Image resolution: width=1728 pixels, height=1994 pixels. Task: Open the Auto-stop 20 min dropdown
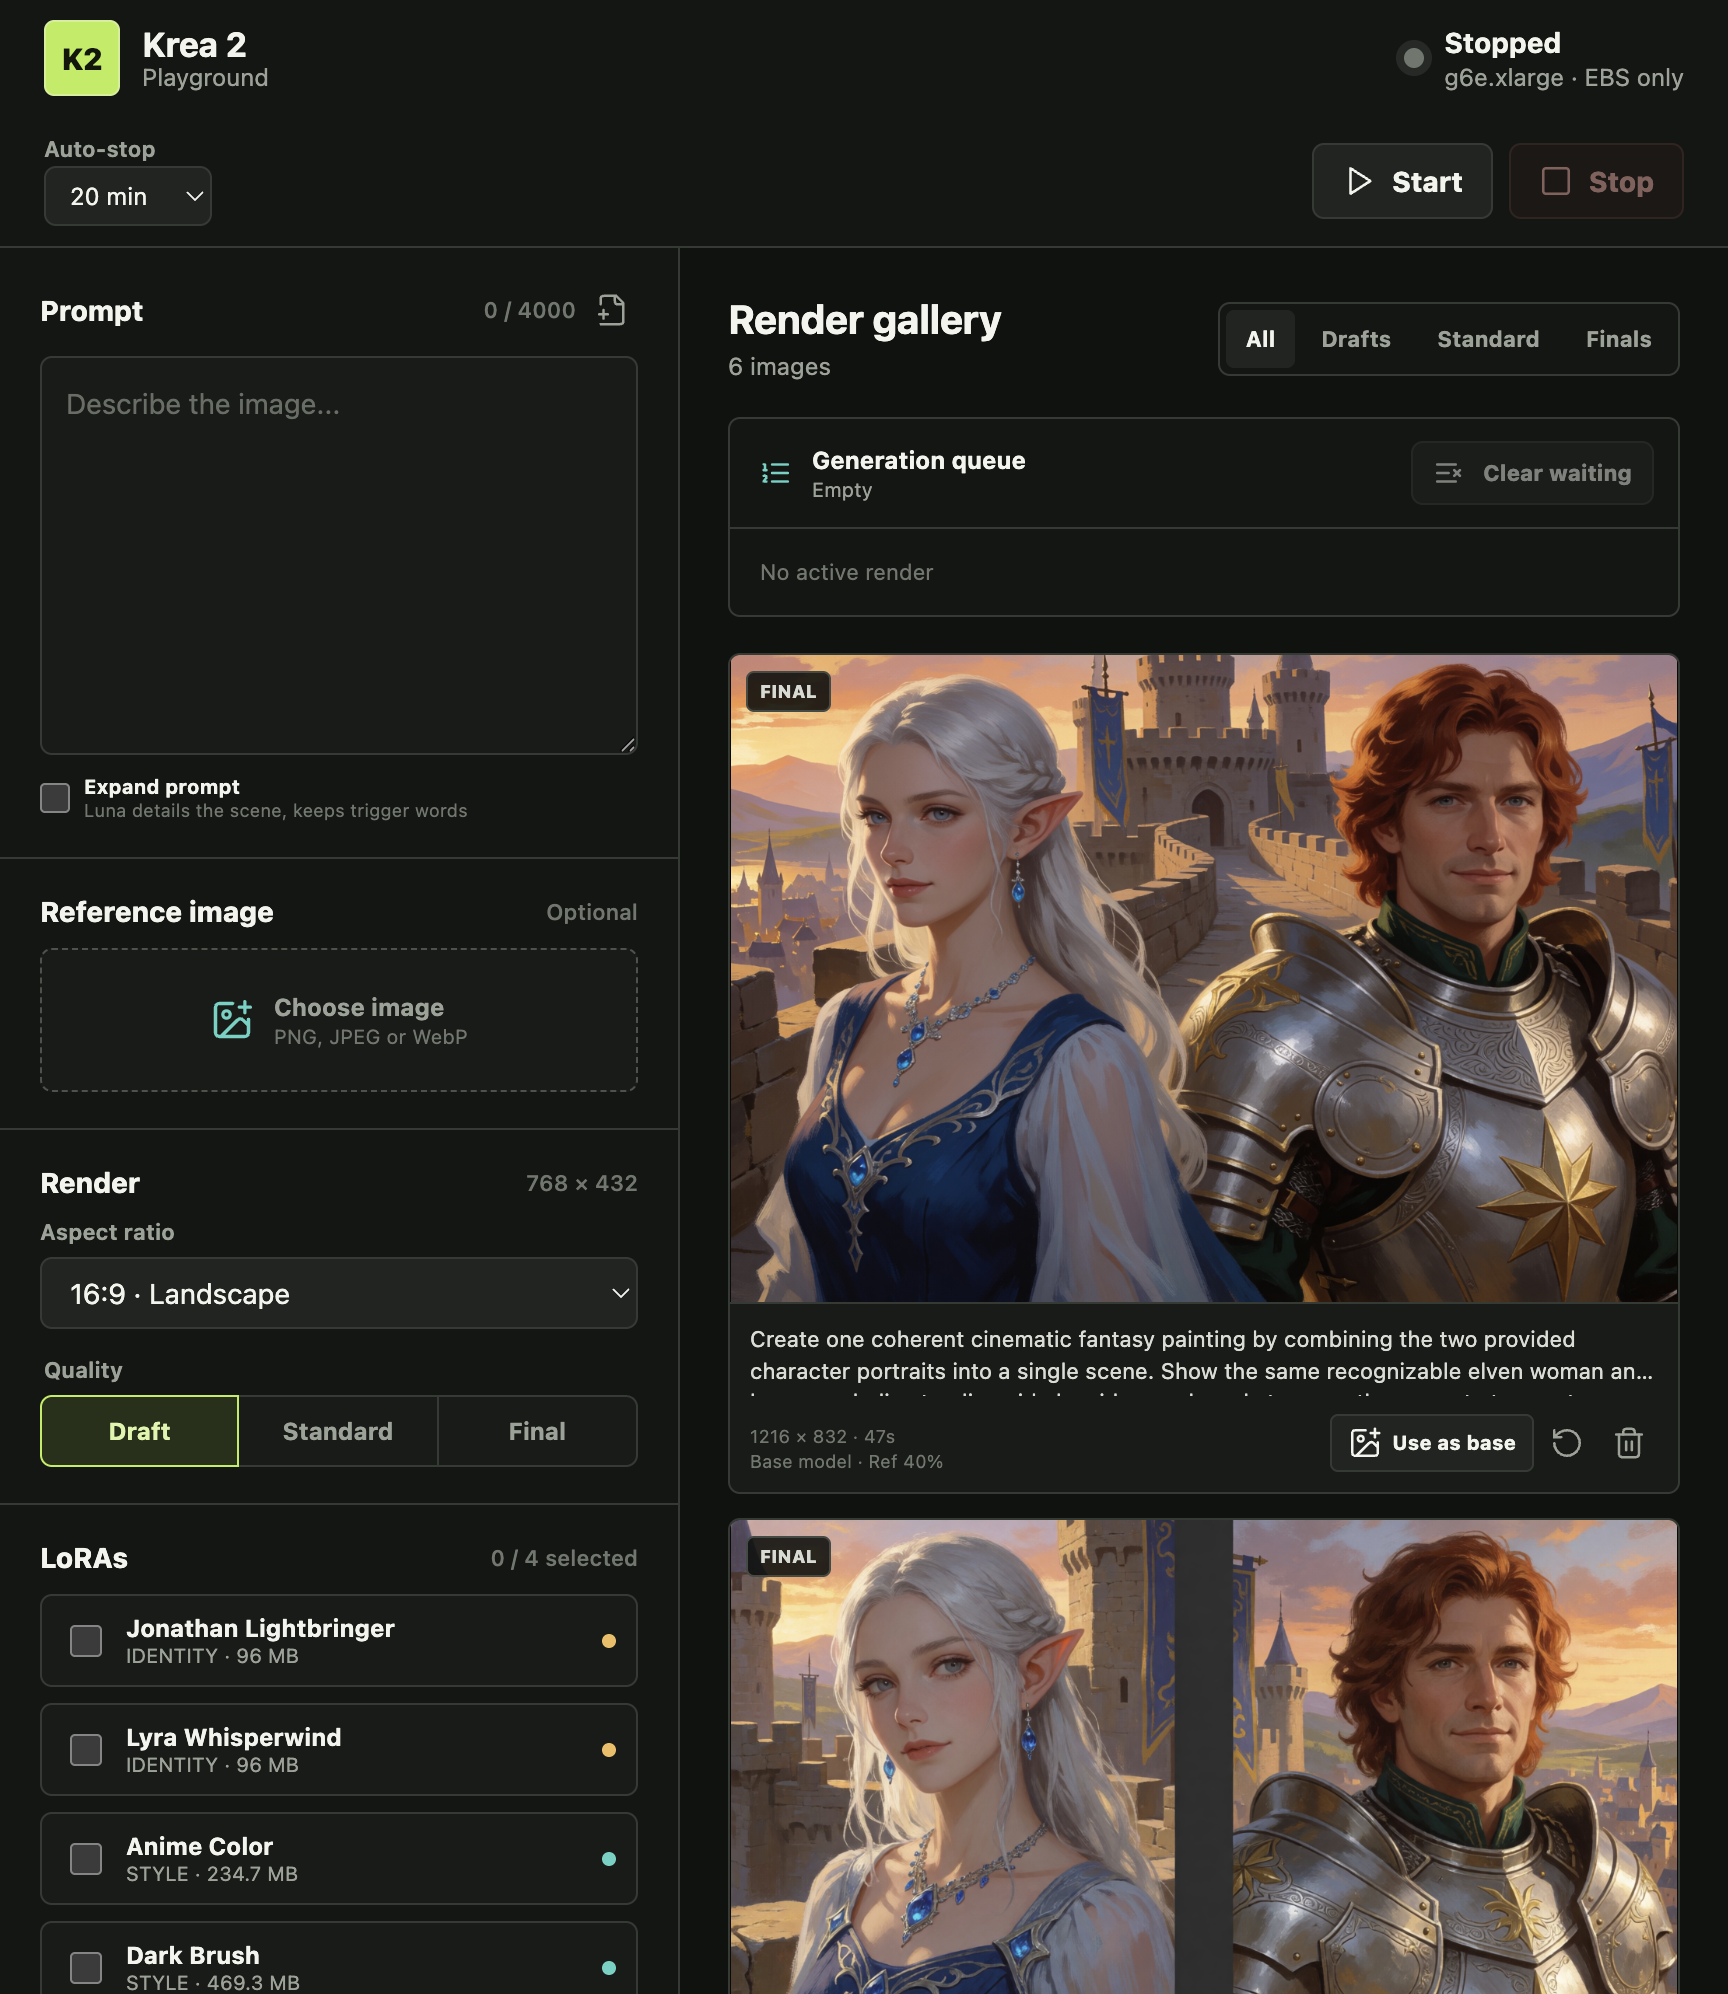pos(128,196)
